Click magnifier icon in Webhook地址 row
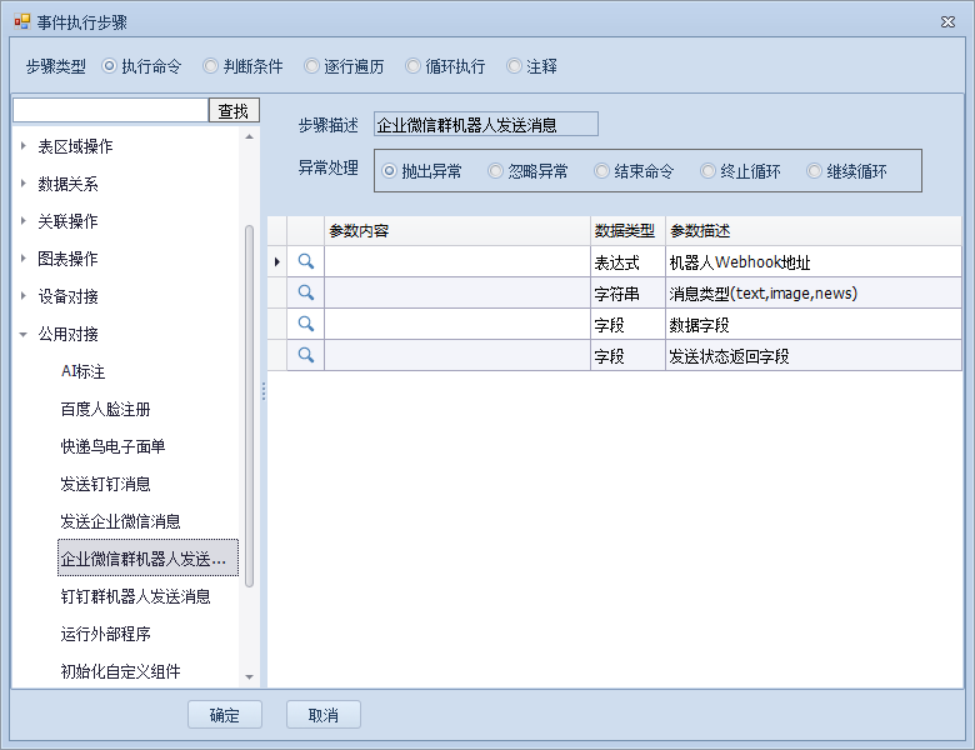This screenshot has width=975, height=750. click(x=306, y=261)
